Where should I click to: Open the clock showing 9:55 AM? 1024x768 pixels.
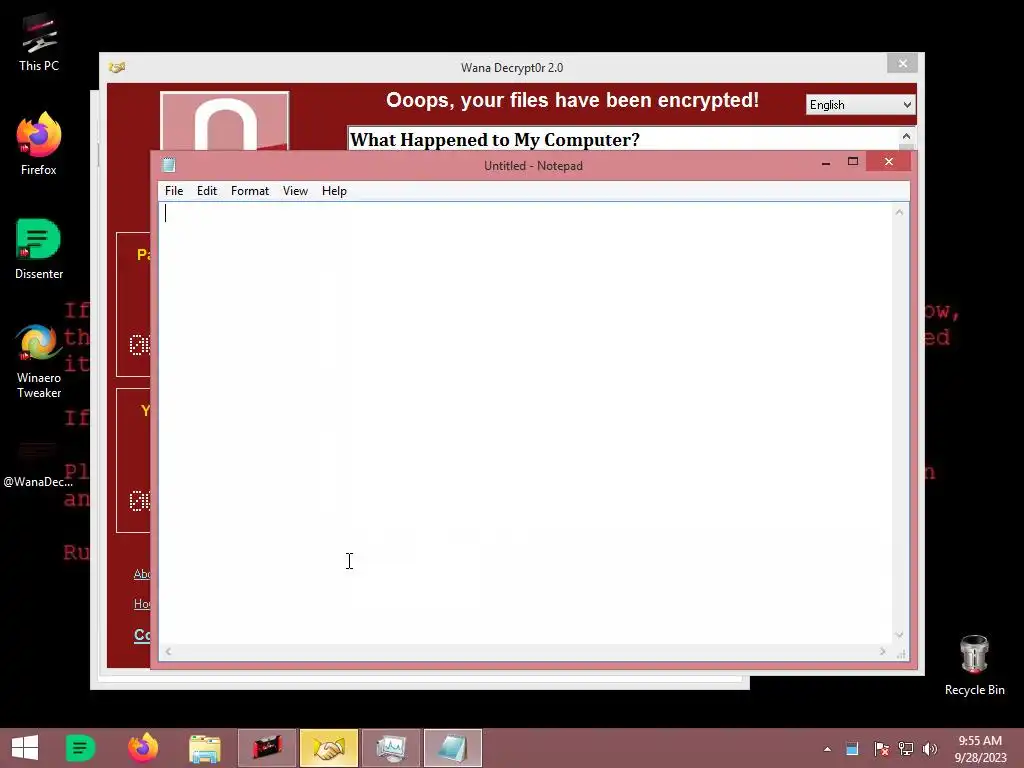[x=980, y=748]
